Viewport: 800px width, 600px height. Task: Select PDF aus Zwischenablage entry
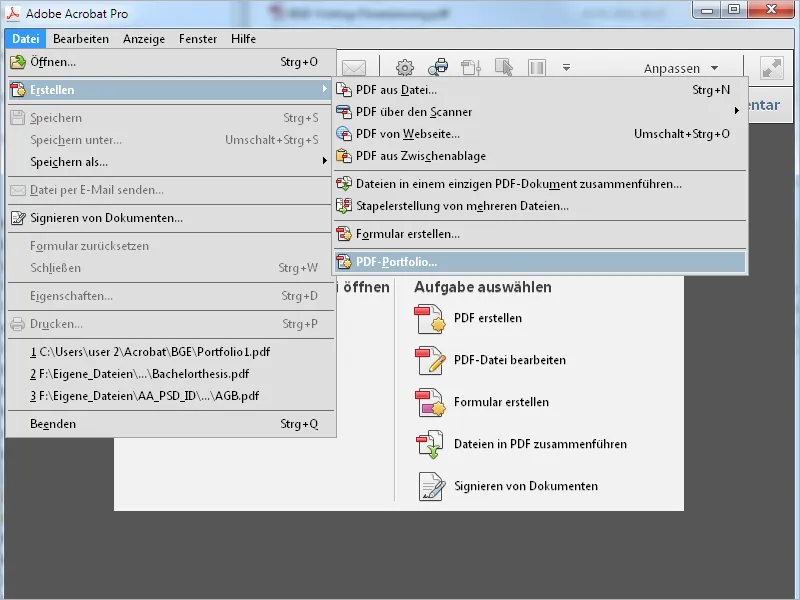[x=541, y=156]
